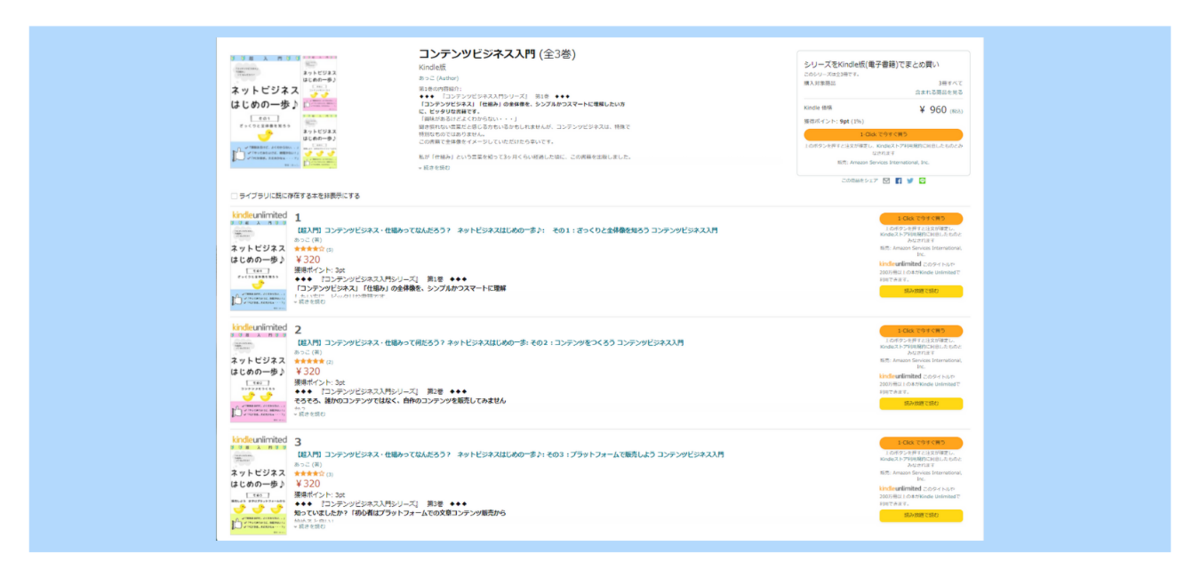Open the author link under book 3 title
Image resolution: width=1200 pixels, height=578 pixels.
pyautogui.click(x=307, y=464)
